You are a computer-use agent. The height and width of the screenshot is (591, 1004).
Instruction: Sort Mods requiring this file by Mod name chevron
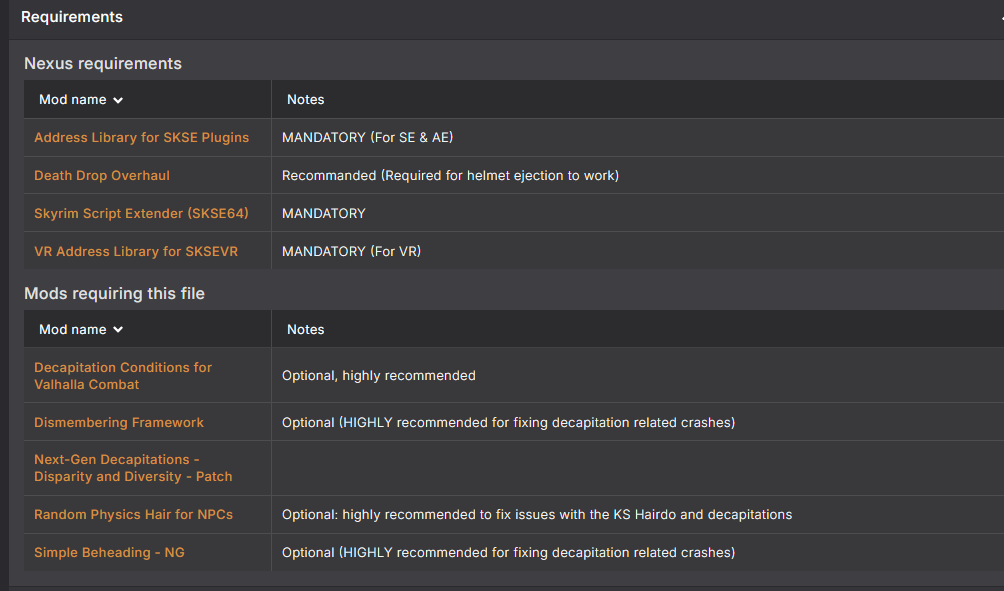pos(118,330)
